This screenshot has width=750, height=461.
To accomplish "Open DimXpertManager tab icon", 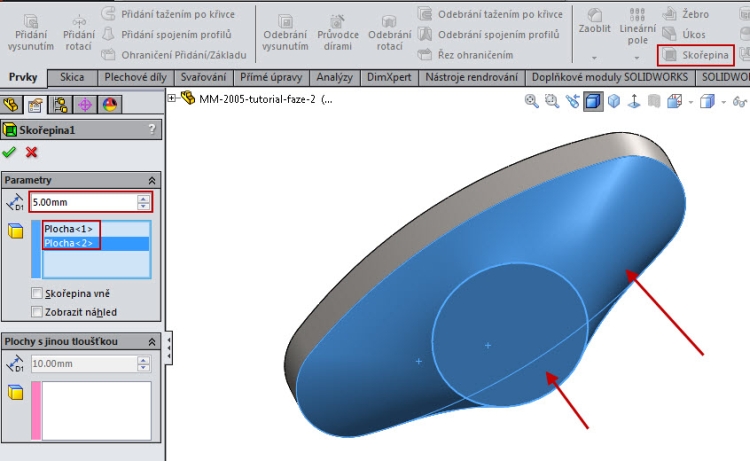I will [85, 104].
